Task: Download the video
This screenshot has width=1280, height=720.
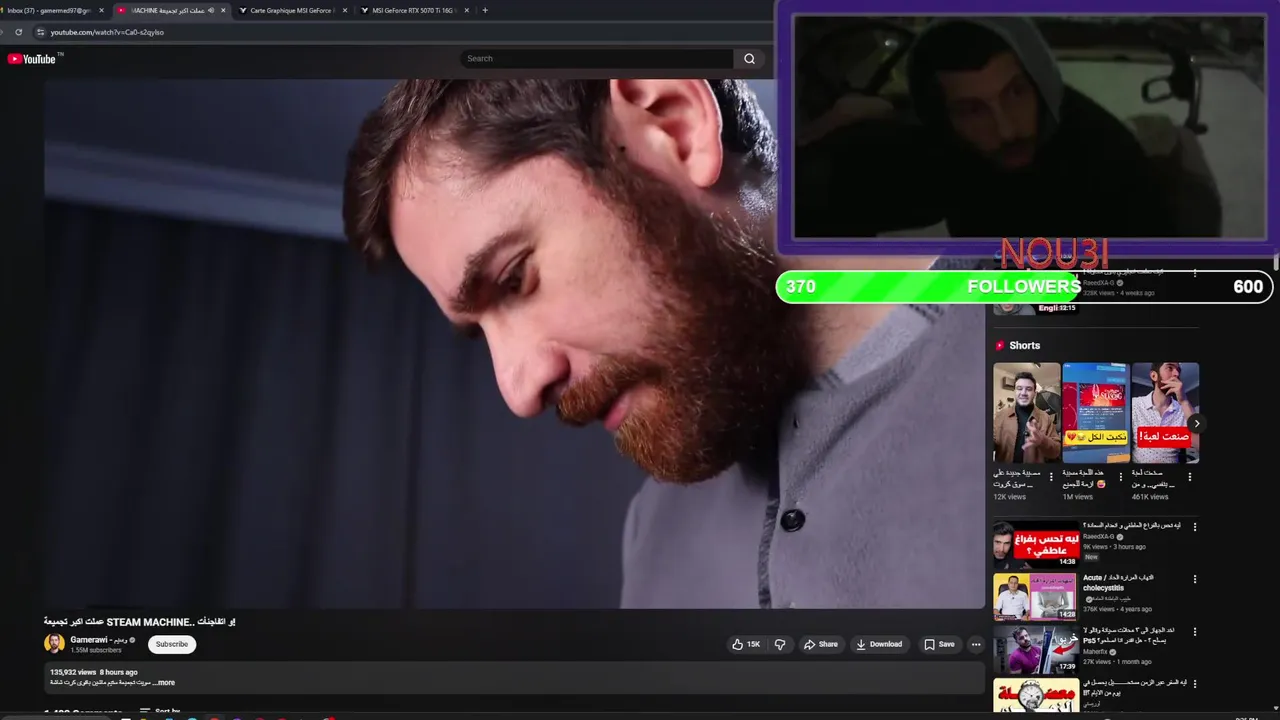Action: tap(879, 644)
